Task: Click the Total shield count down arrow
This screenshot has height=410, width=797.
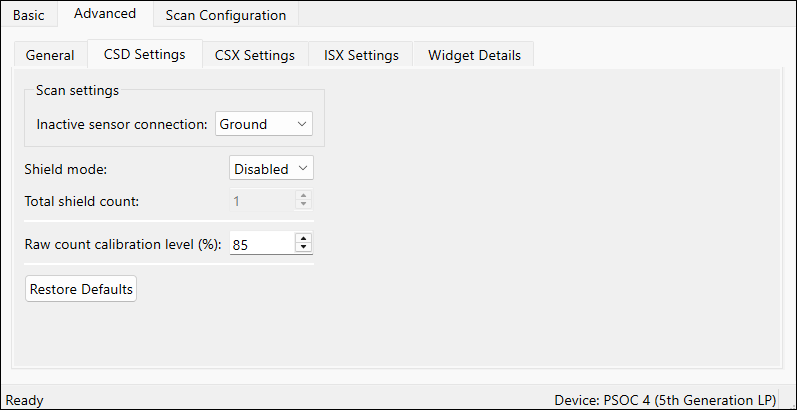Action: [x=303, y=204]
